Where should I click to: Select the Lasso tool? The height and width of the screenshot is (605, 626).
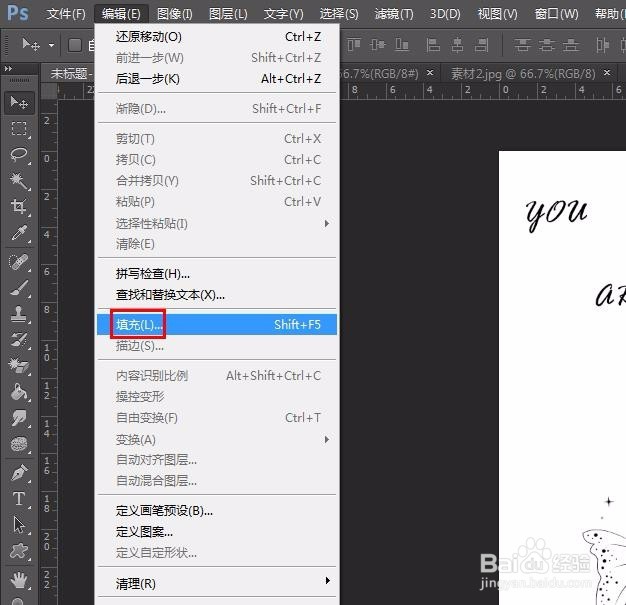coord(19,155)
